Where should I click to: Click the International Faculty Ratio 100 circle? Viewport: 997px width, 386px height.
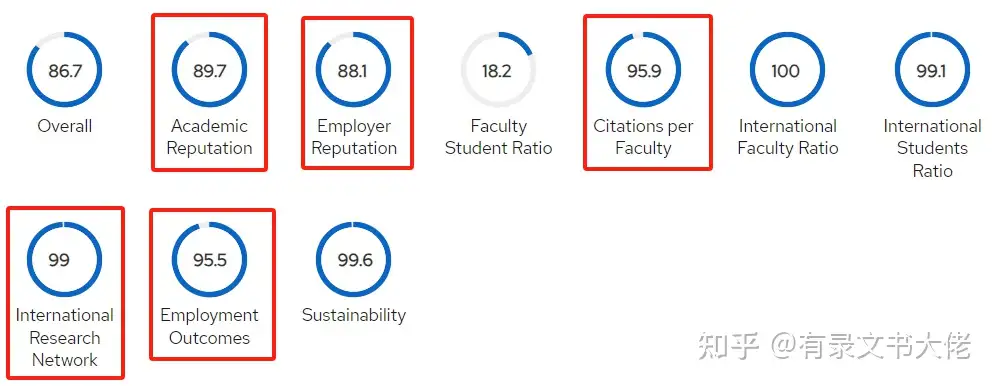787,69
